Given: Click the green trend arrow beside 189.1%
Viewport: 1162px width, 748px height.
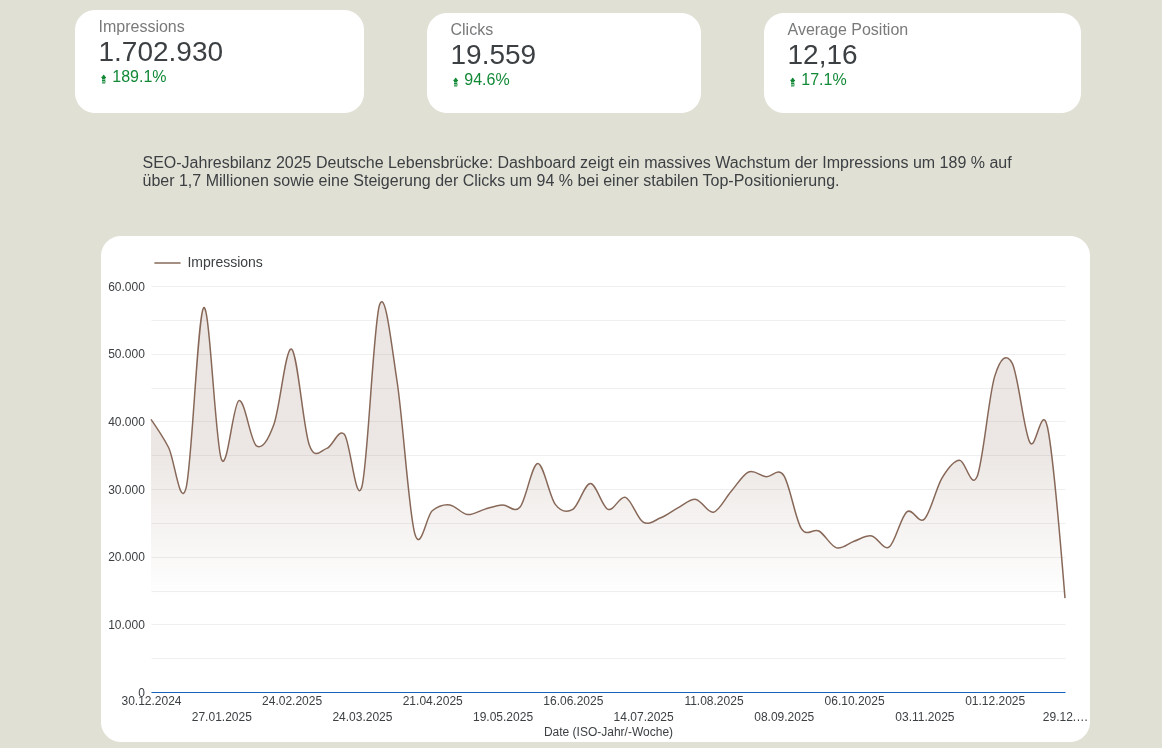Looking at the screenshot, I should 103,78.
